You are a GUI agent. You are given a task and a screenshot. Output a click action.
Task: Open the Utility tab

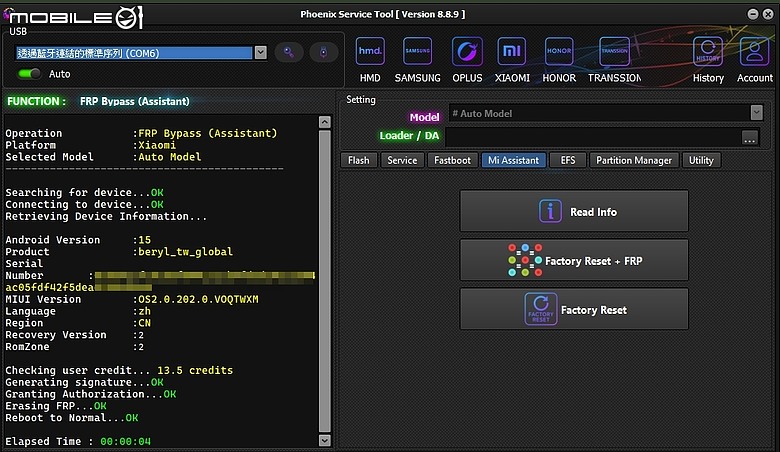[x=701, y=160]
